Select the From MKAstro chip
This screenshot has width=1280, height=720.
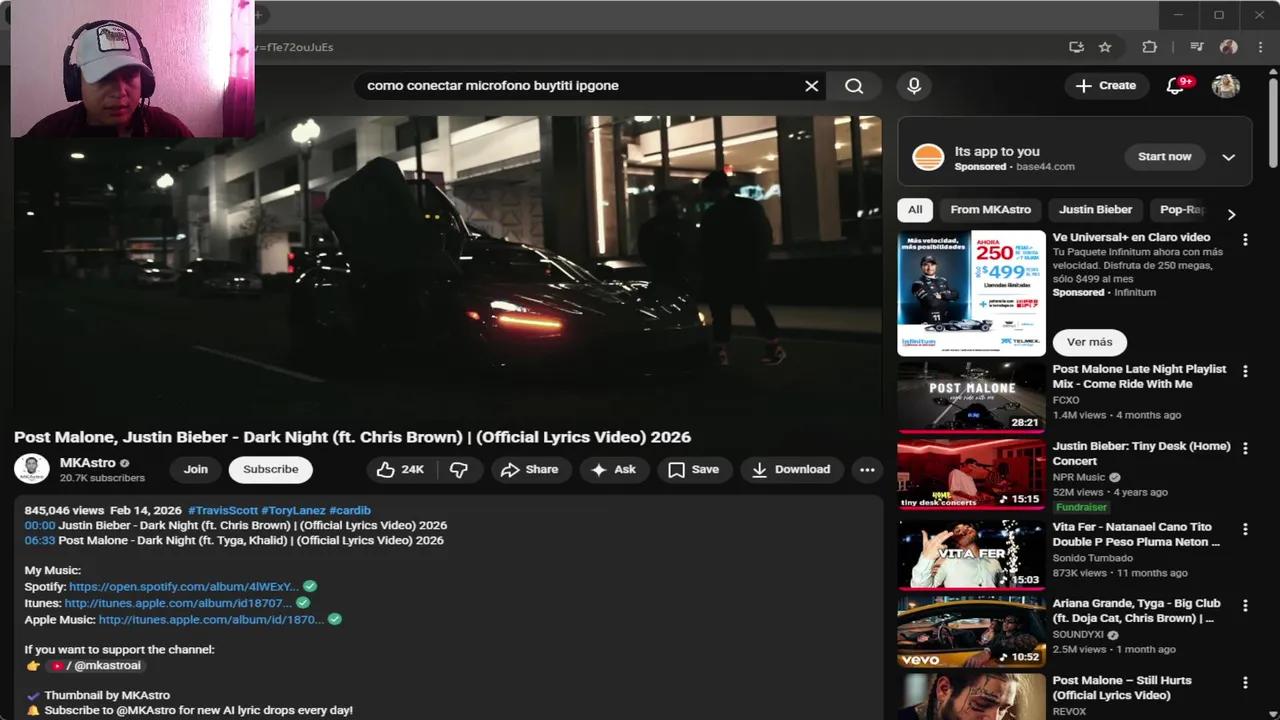coord(990,210)
